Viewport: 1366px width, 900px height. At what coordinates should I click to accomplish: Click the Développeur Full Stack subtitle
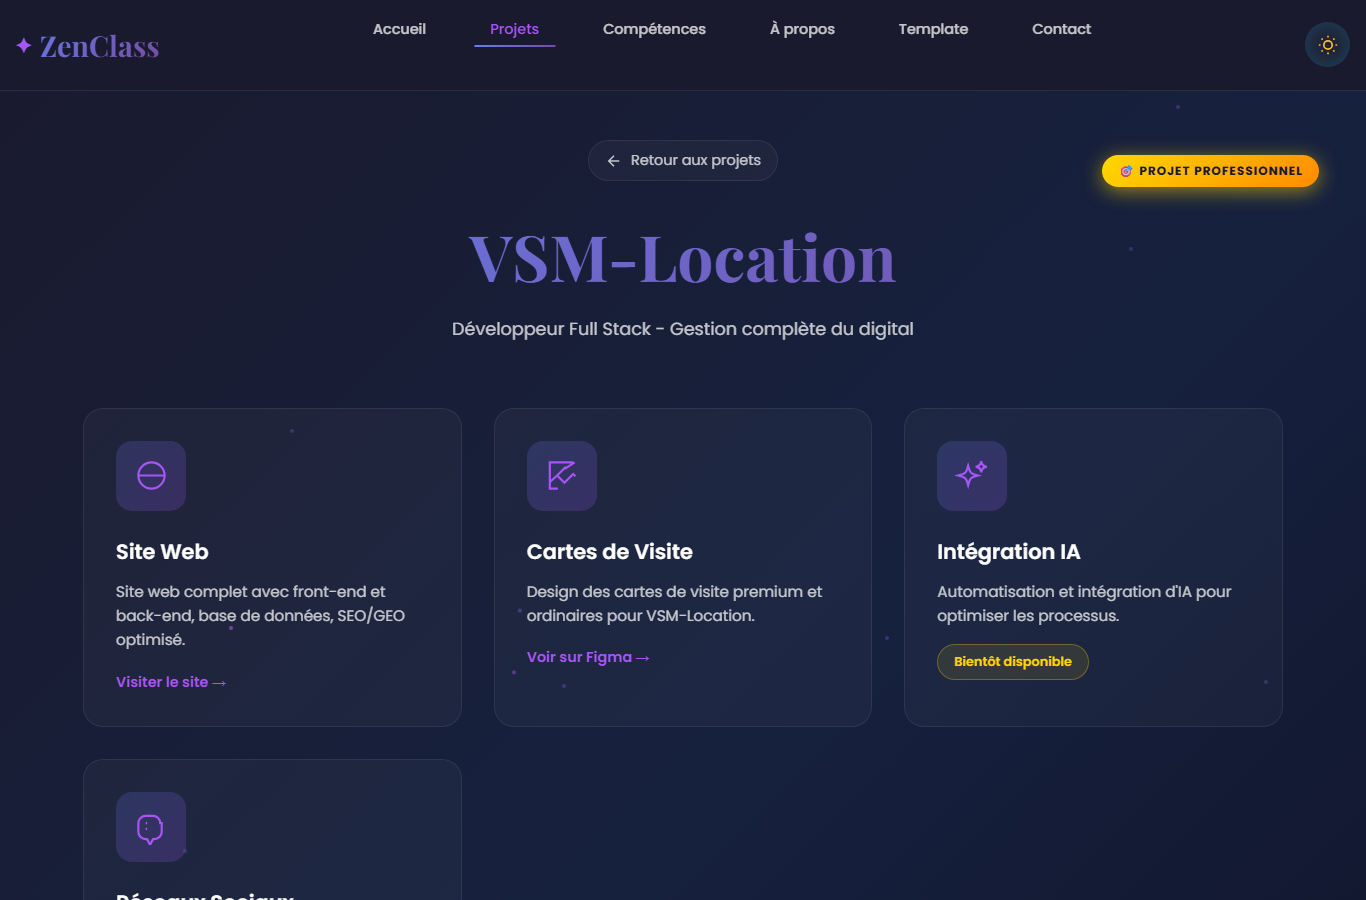(683, 329)
